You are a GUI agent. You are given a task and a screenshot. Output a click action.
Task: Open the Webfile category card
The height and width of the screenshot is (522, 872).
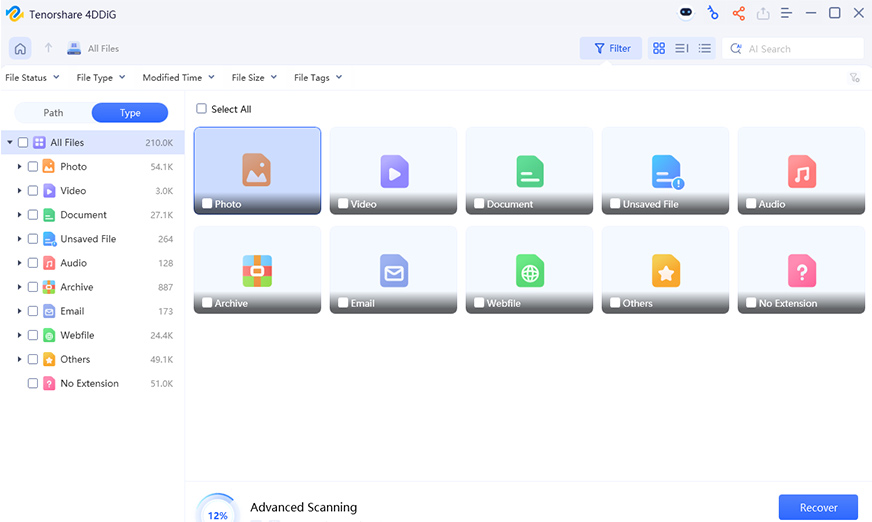click(529, 270)
